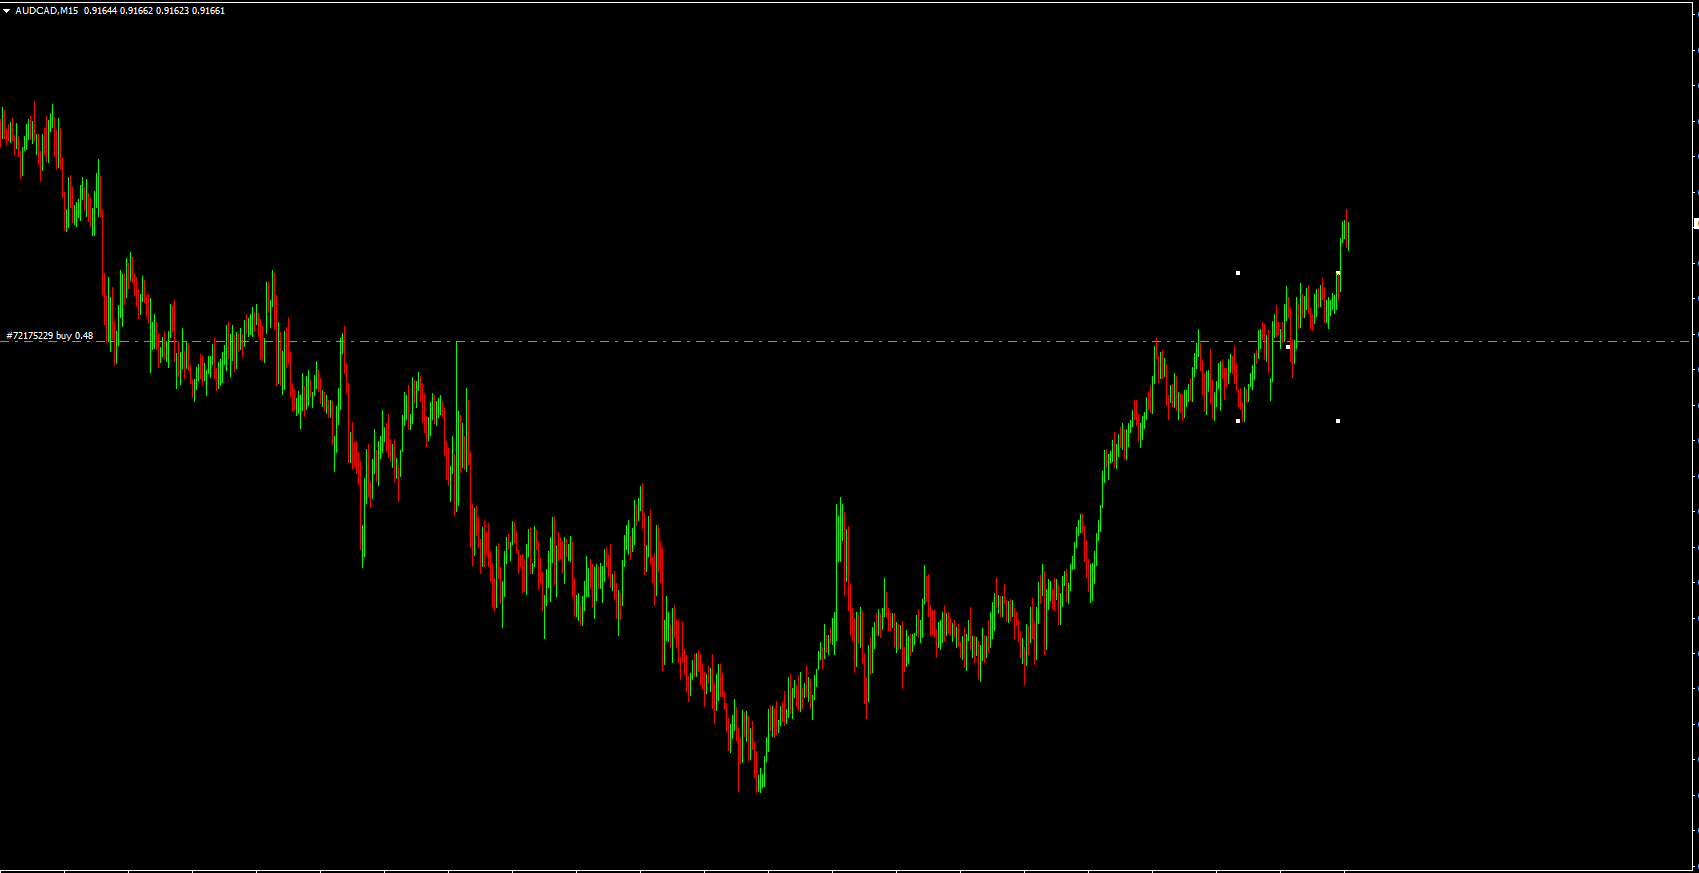Click the most recent candle at the rally top

[x=1347, y=230]
